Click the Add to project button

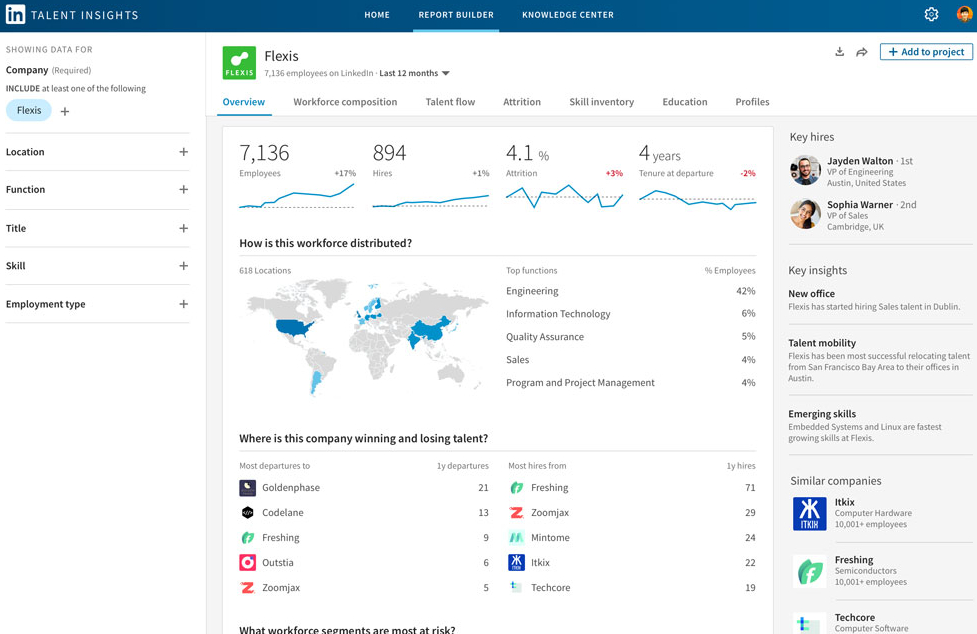[926, 52]
